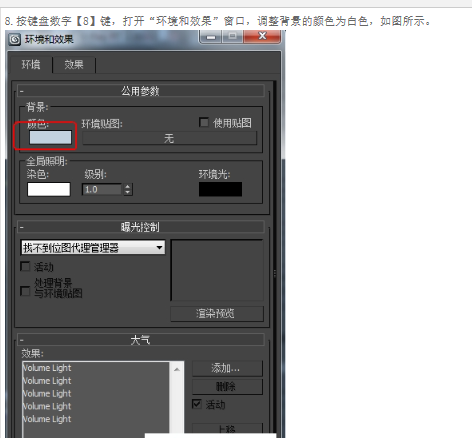Screen dimensions: 472x438
Task: Open the background 颜色 color swatch
Action: pos(50,137)
